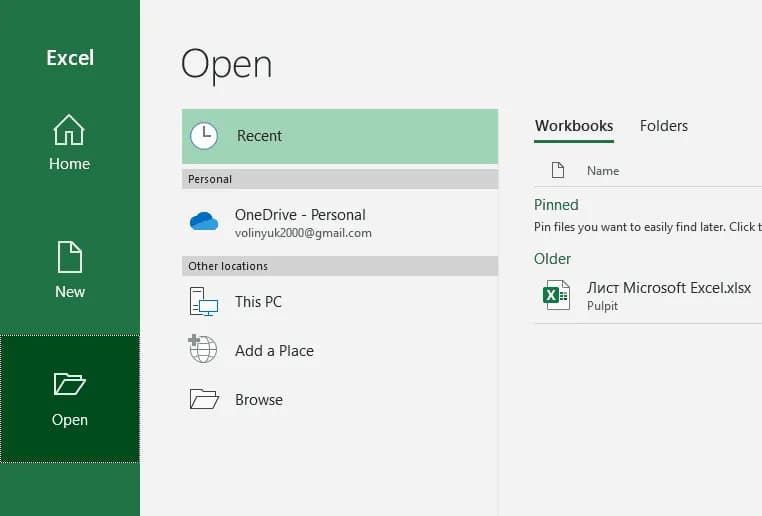Click the green Excel file icon in Older
Viewport: 762px width, 516px height.
[x=553, y=295]
